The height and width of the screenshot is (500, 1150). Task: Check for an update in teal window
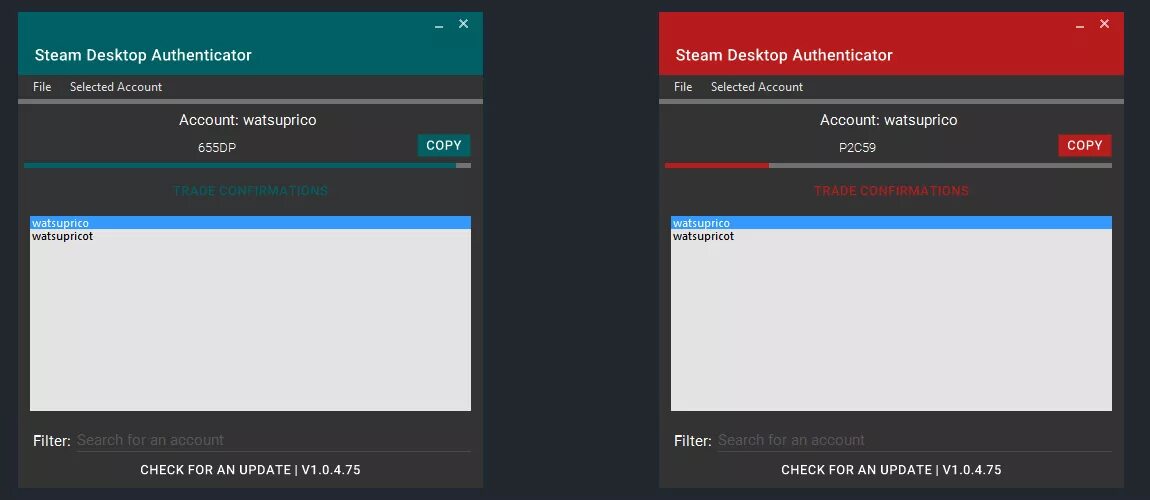250,469
